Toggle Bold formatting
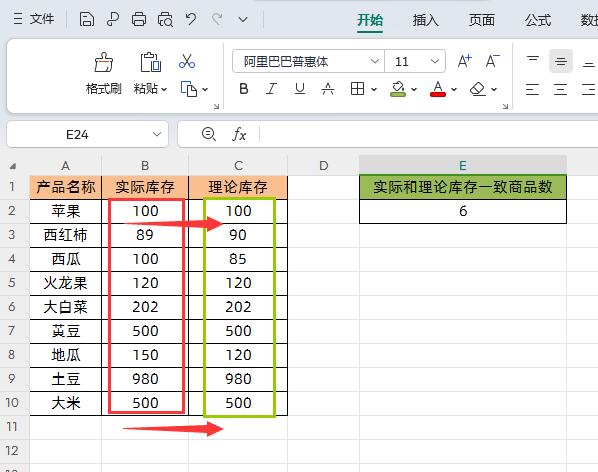Screen dimensions: 598x472 (x=244, y=89)
